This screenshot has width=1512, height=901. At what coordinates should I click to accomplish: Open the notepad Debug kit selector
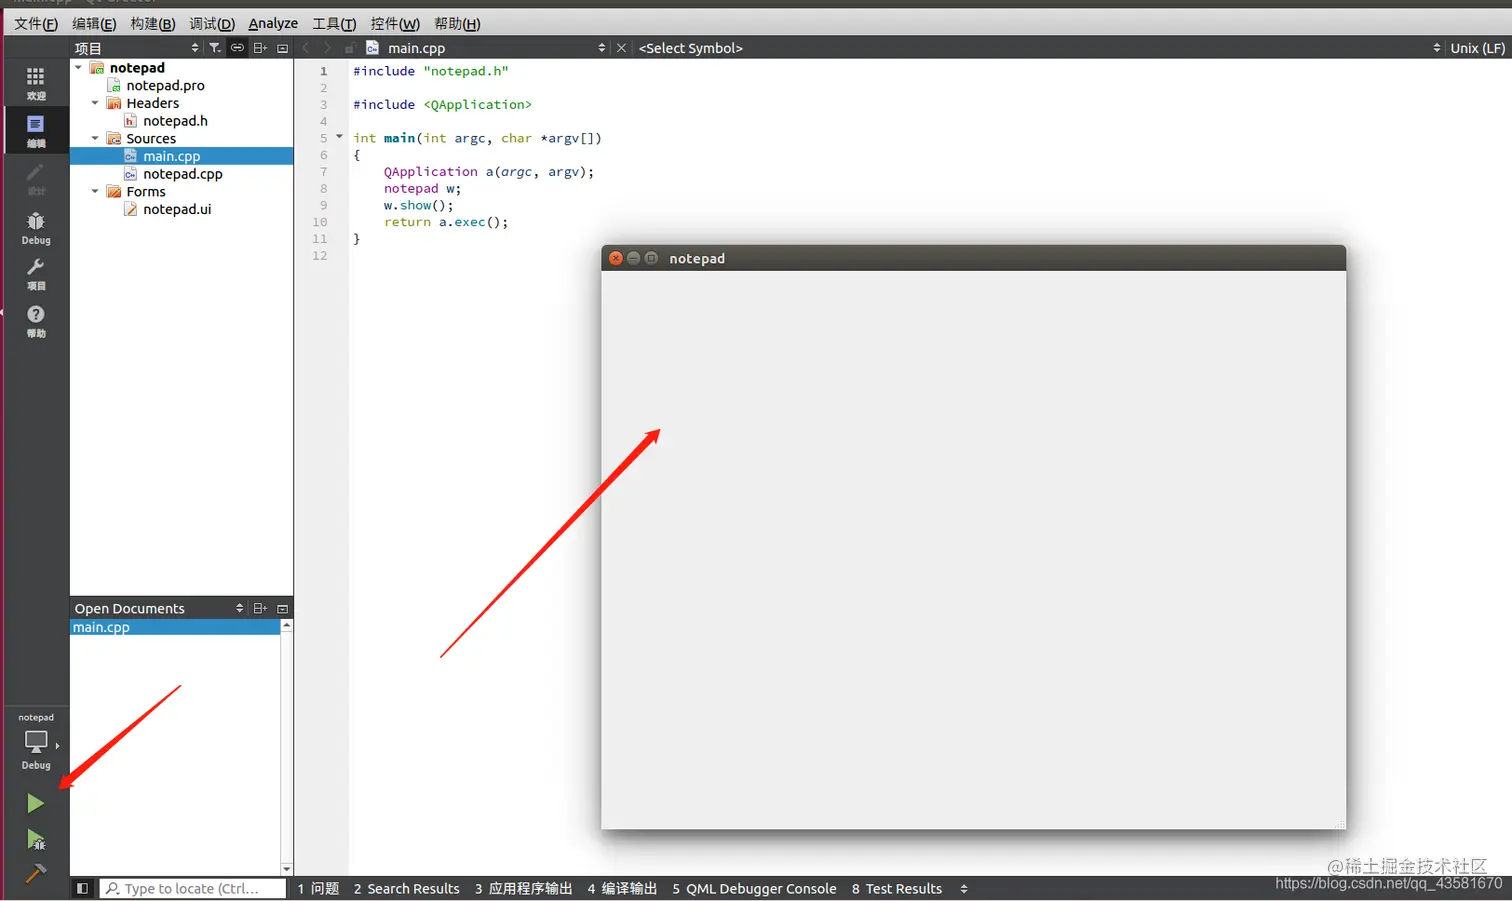[35, 744]
